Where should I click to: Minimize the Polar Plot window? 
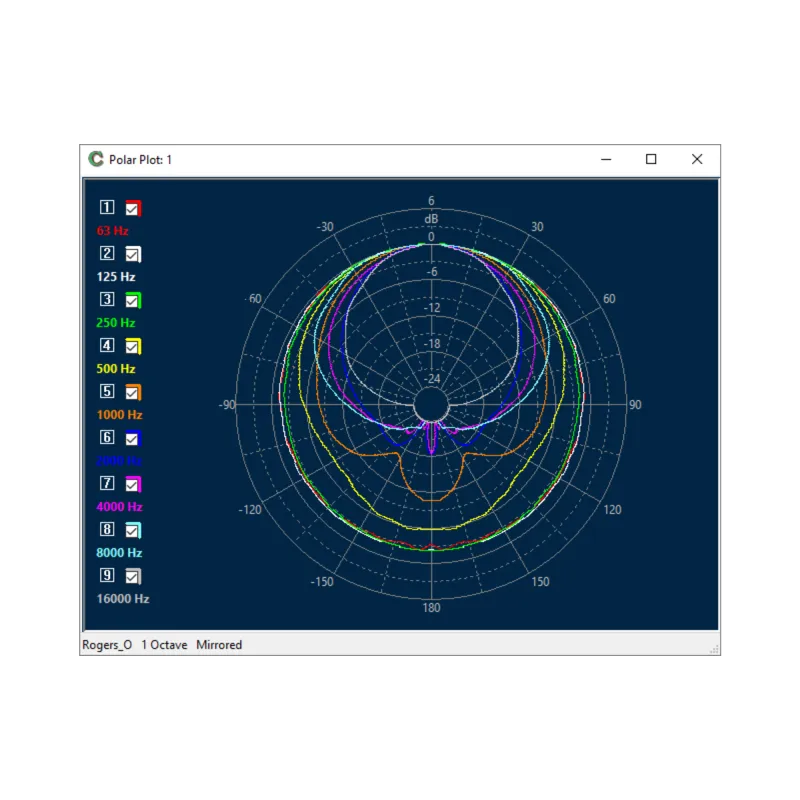point(606,159)
